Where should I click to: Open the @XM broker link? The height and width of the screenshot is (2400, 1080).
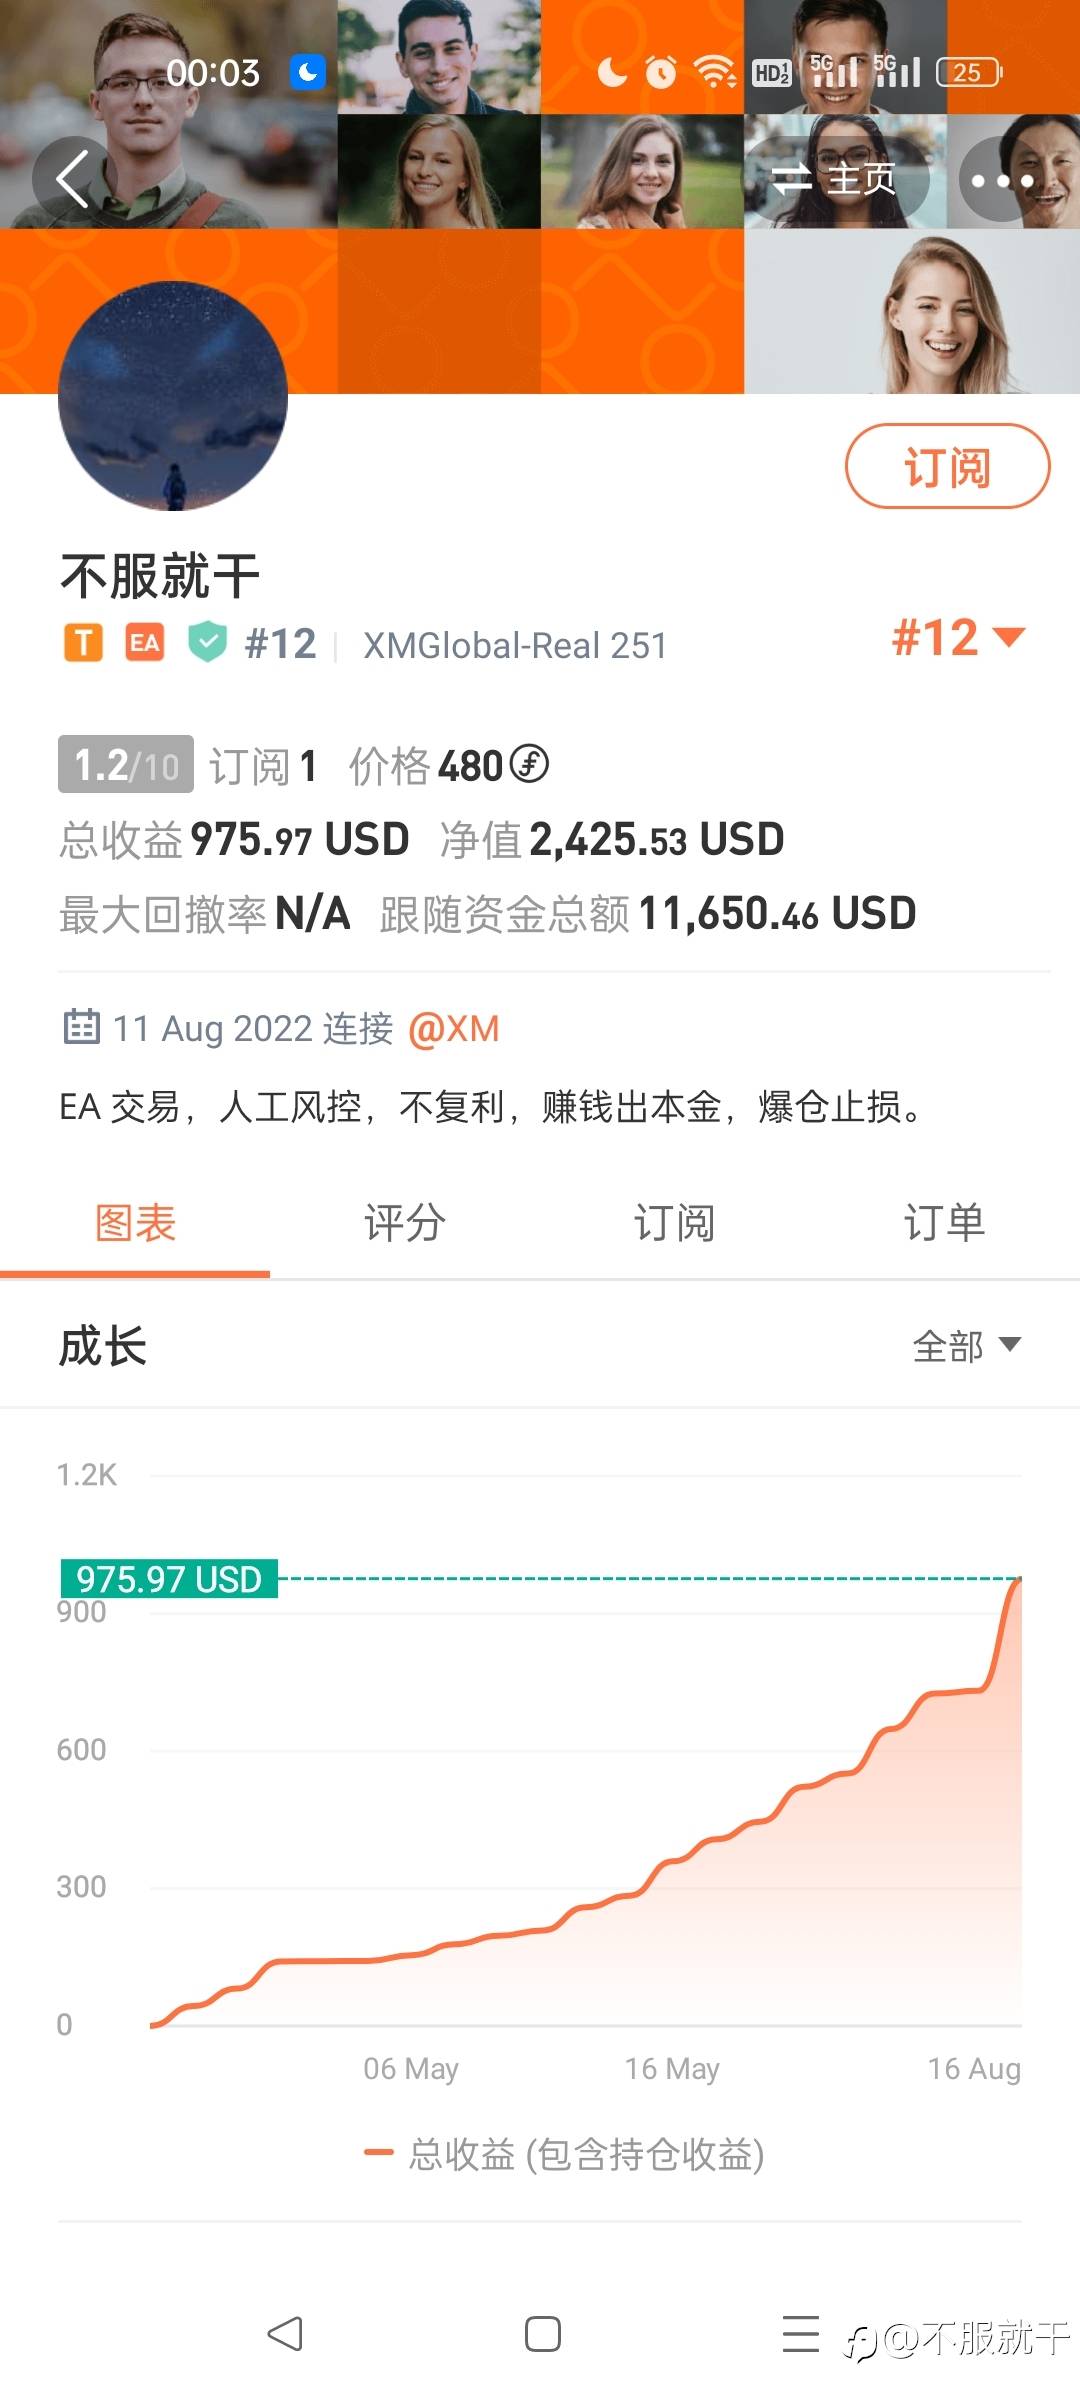pyautogui.click(x=454, y=1028)
